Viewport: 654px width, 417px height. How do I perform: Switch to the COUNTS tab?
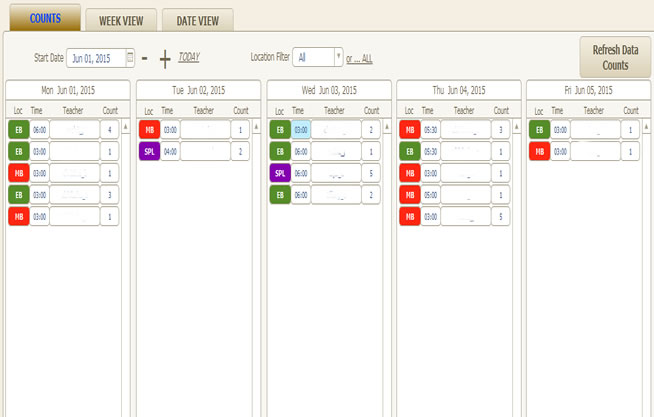[x=45, y=18]
